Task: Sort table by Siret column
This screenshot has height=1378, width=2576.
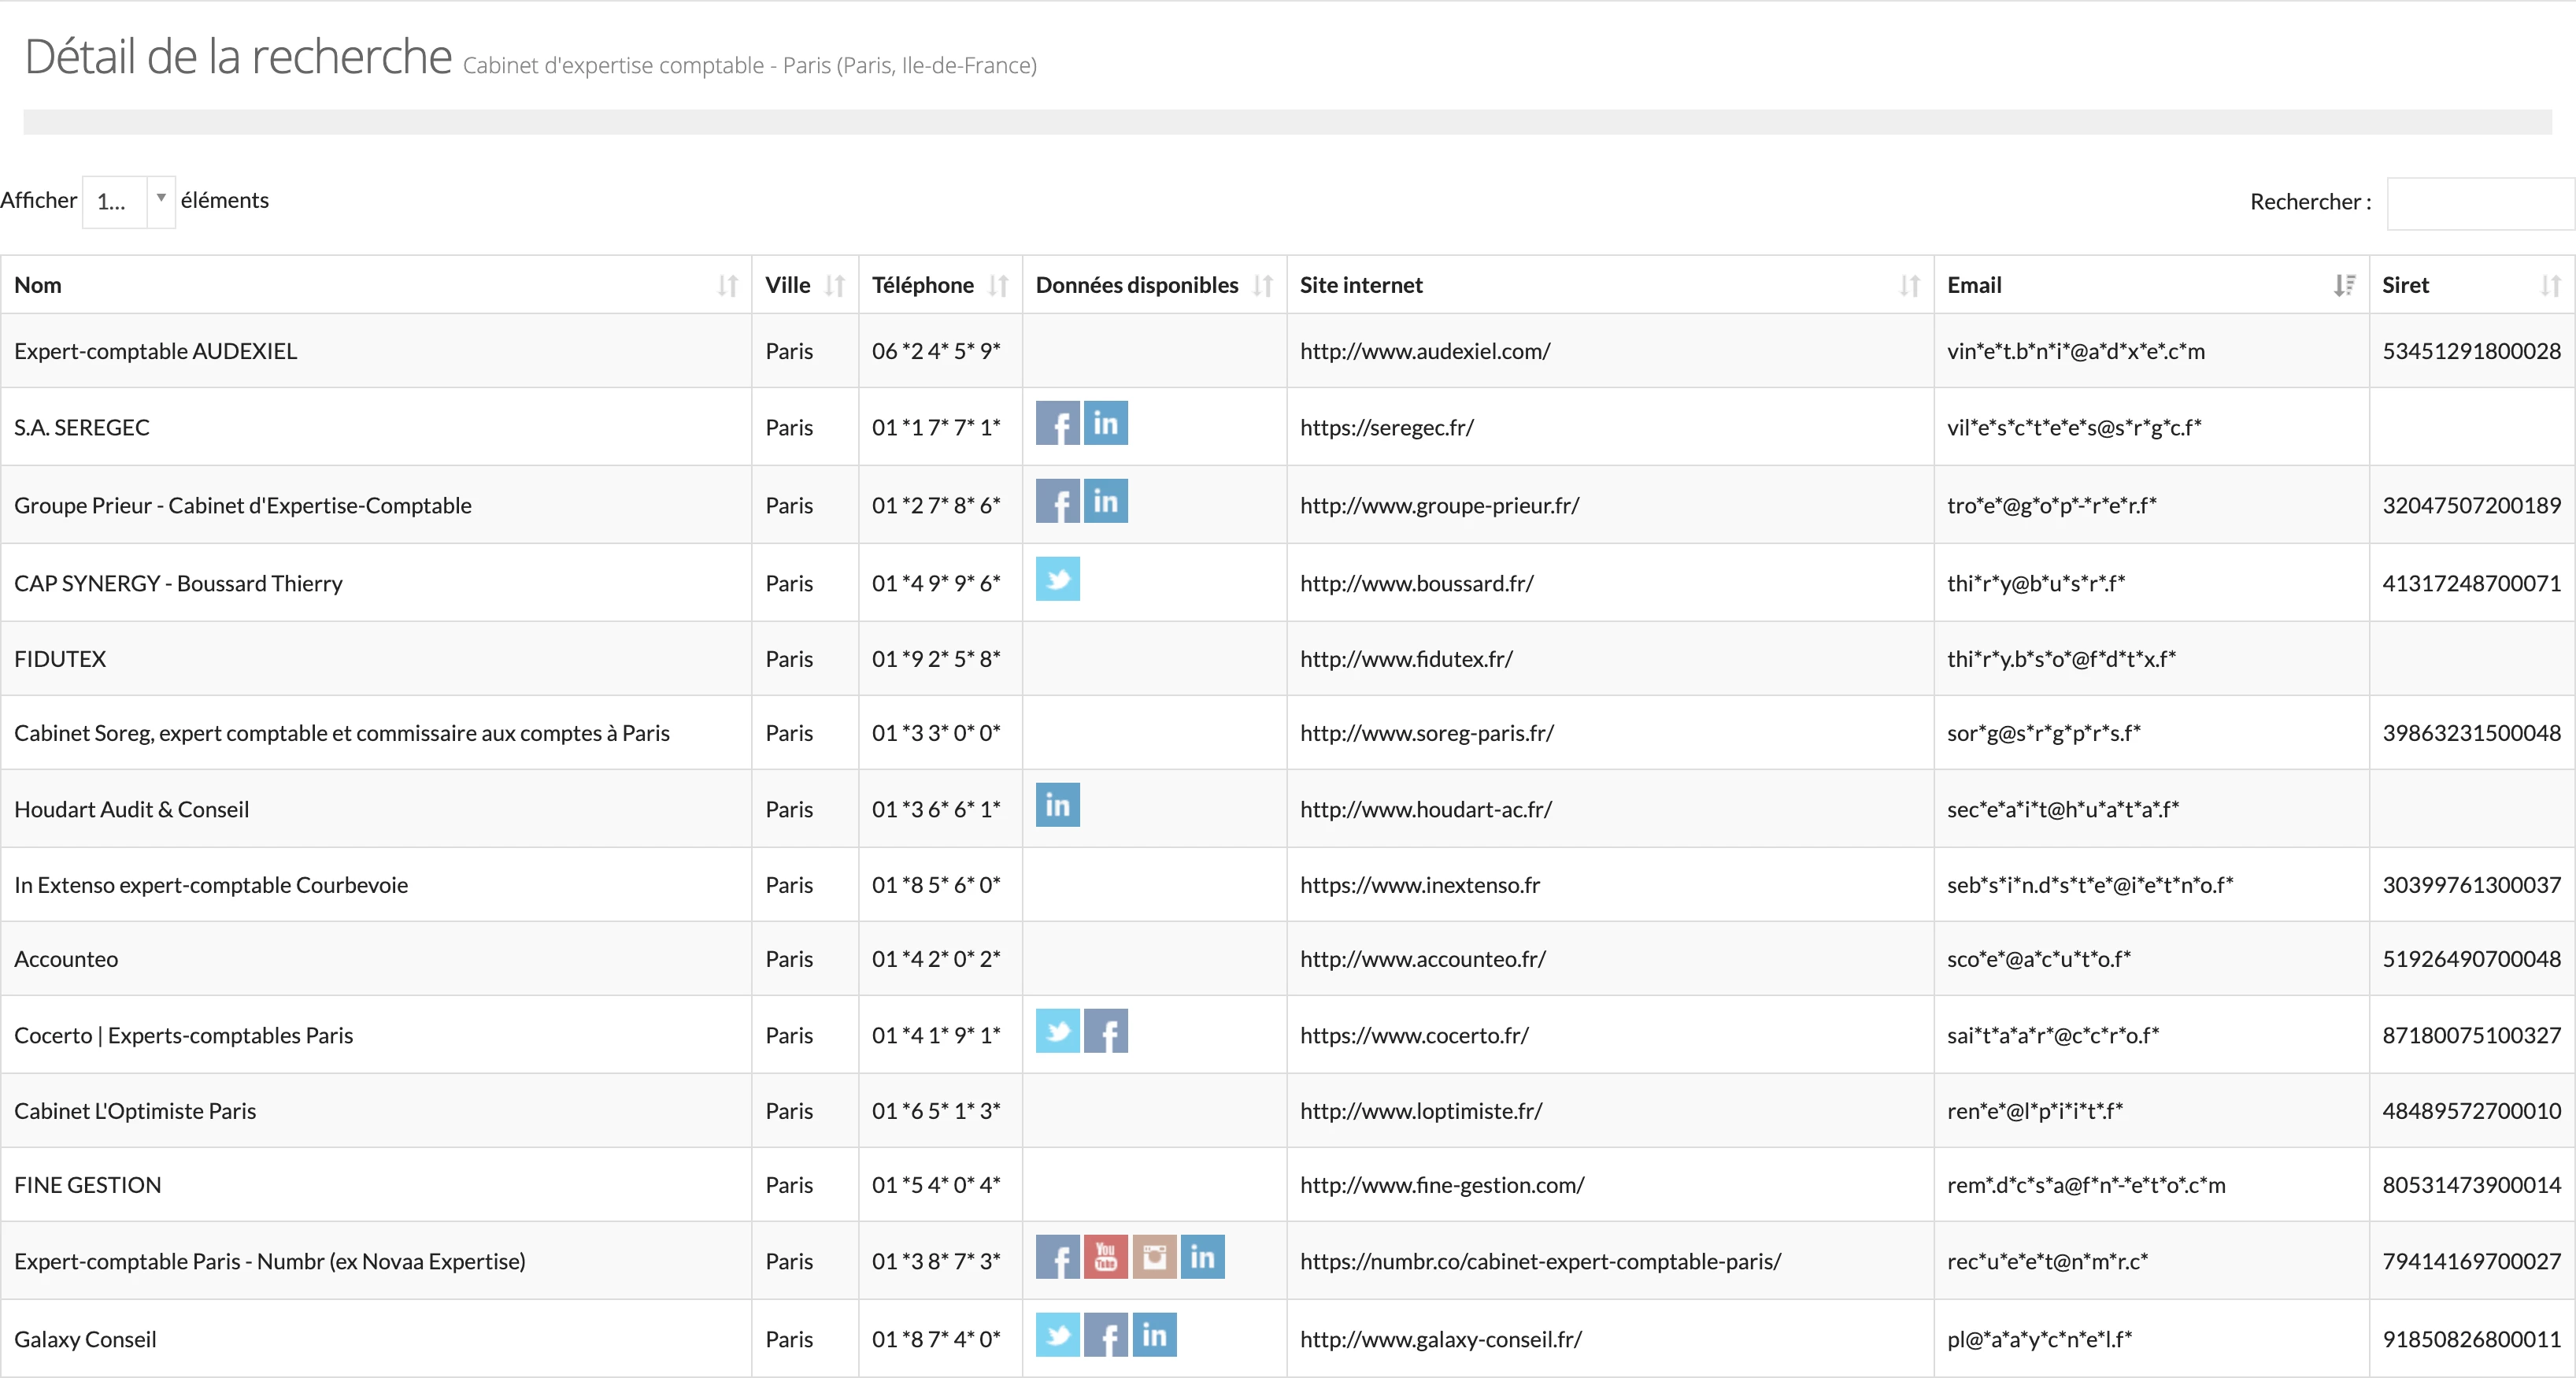Action: pyautogui.click(x=2472, y=285)
